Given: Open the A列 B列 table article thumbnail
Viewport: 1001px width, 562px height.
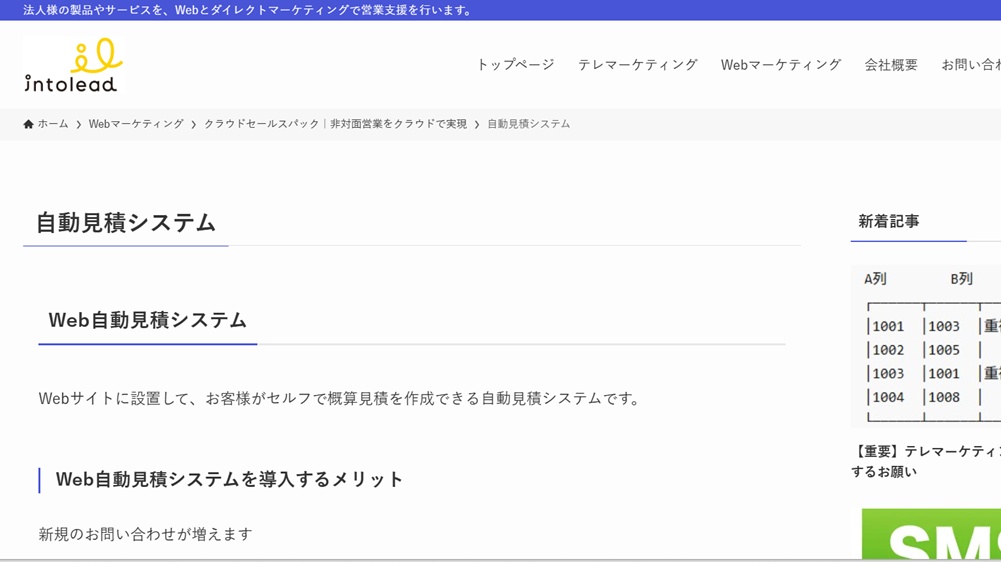Looking at the screenshot, I should tap(926, 346).
